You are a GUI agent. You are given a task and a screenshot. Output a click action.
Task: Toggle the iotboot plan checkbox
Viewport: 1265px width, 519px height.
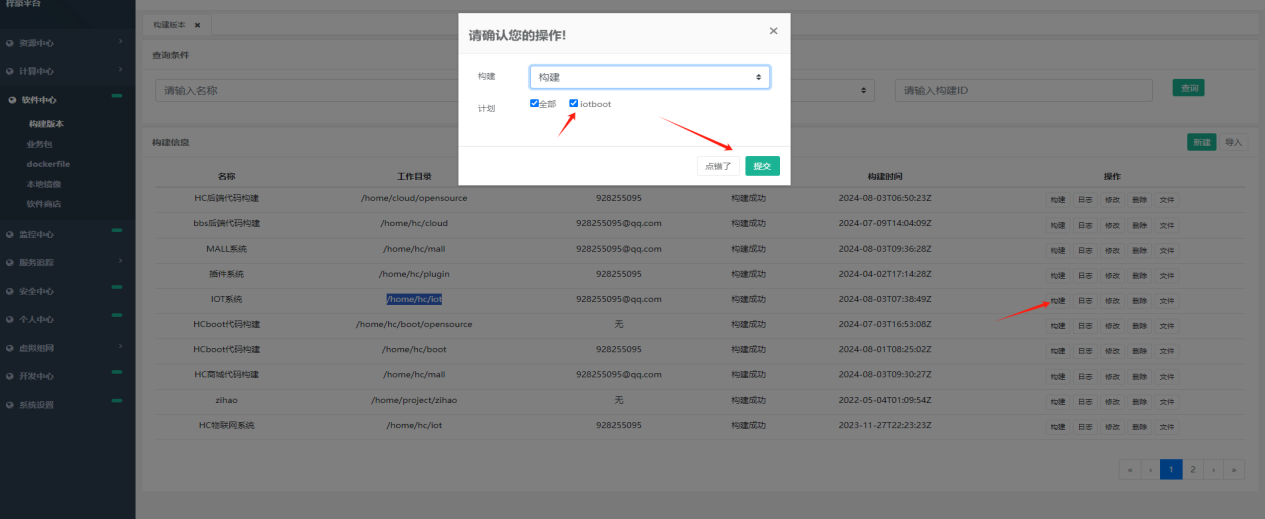[574, 103]
